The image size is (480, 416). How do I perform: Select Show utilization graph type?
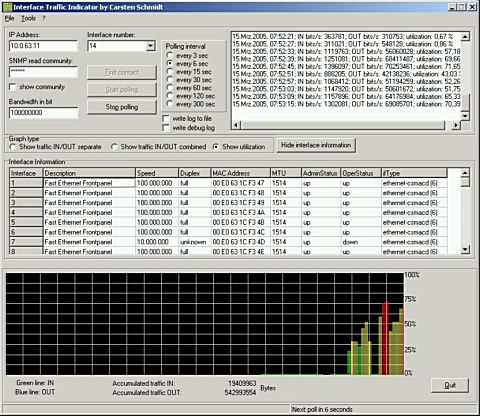tap(216, 147)
